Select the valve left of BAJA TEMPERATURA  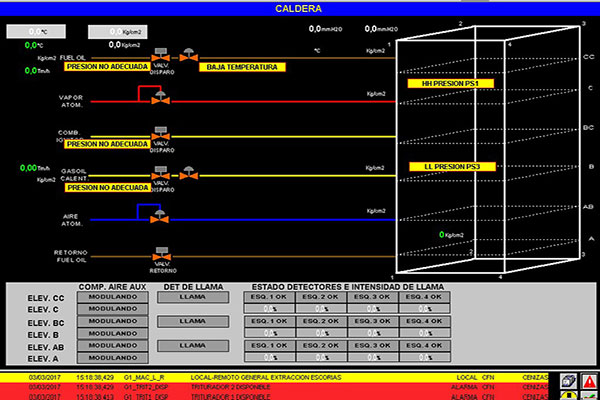click(x=189, y=56)
